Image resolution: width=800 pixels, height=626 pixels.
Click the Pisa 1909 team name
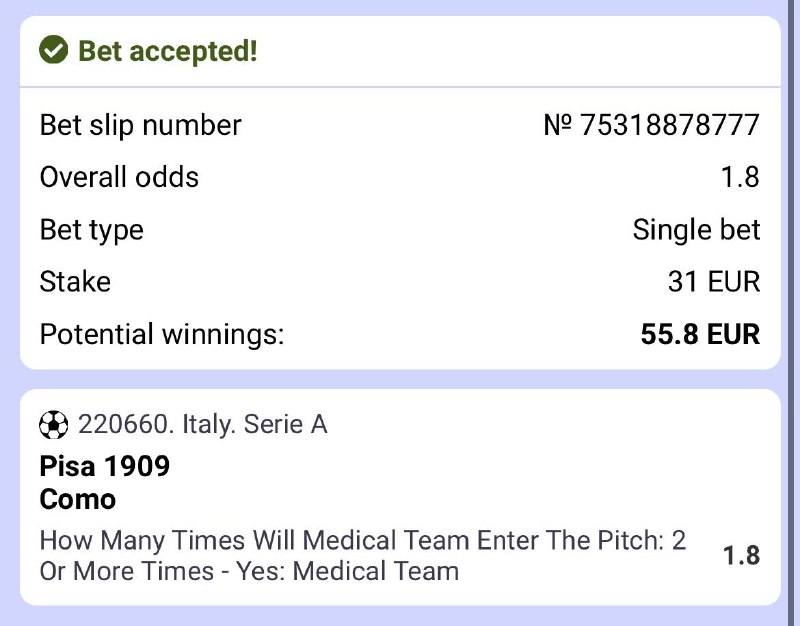(105, 466)
